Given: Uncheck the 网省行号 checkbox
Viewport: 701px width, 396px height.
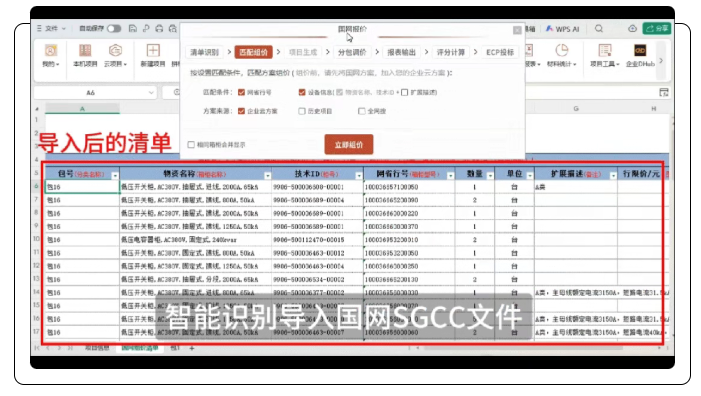Looking at the screenshot, I should (x=241, y=93).
